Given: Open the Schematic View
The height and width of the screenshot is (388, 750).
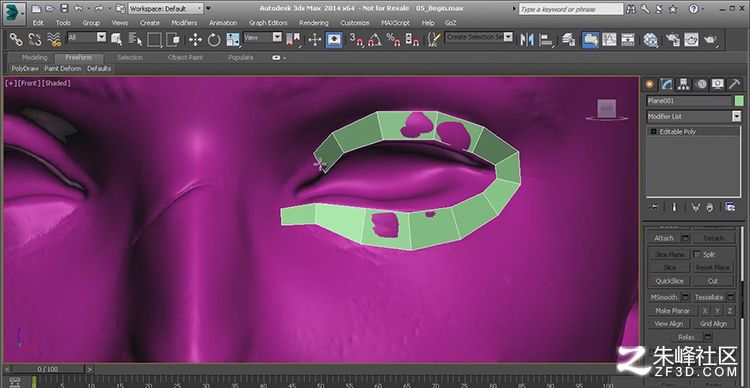Looking at the screenshot, I should coord(628,40).
